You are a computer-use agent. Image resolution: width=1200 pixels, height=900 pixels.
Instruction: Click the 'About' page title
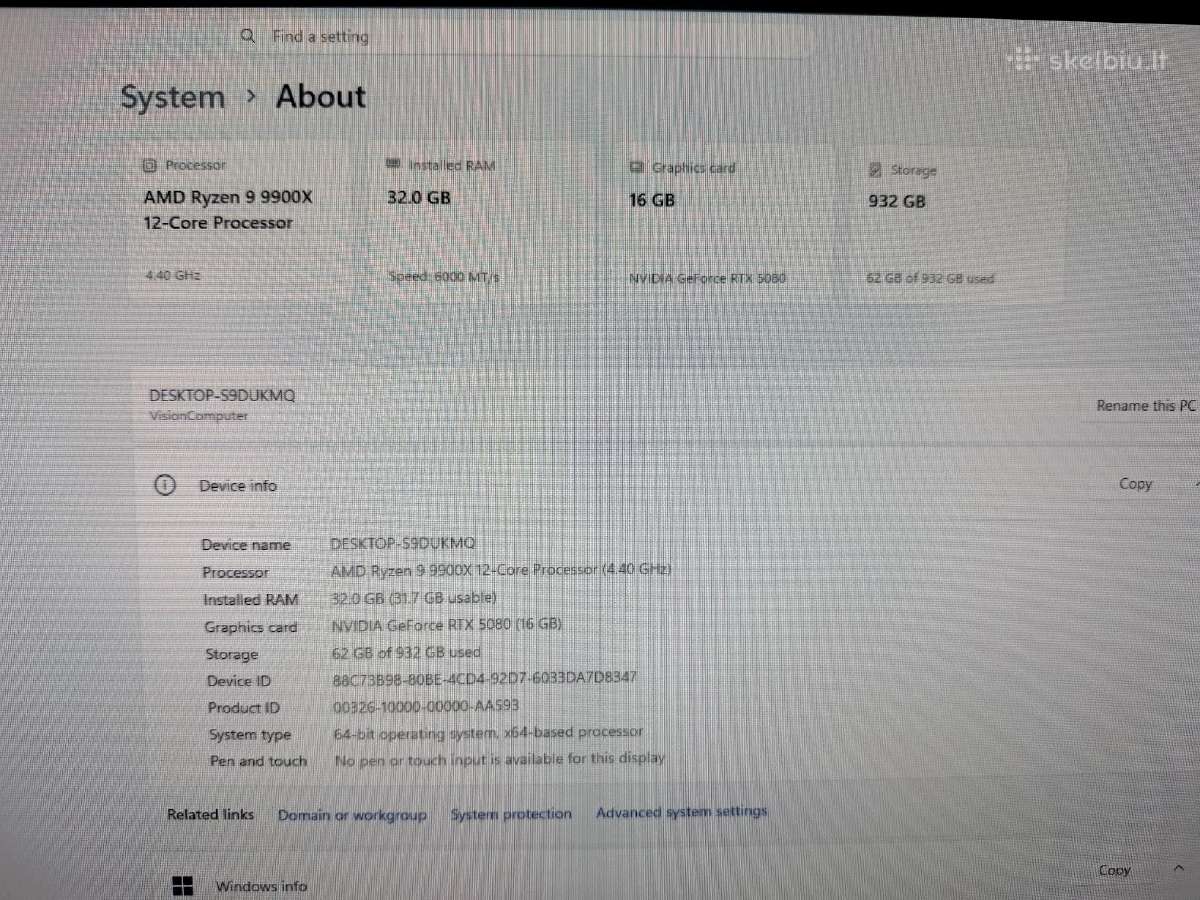click(x=321, y=97)
